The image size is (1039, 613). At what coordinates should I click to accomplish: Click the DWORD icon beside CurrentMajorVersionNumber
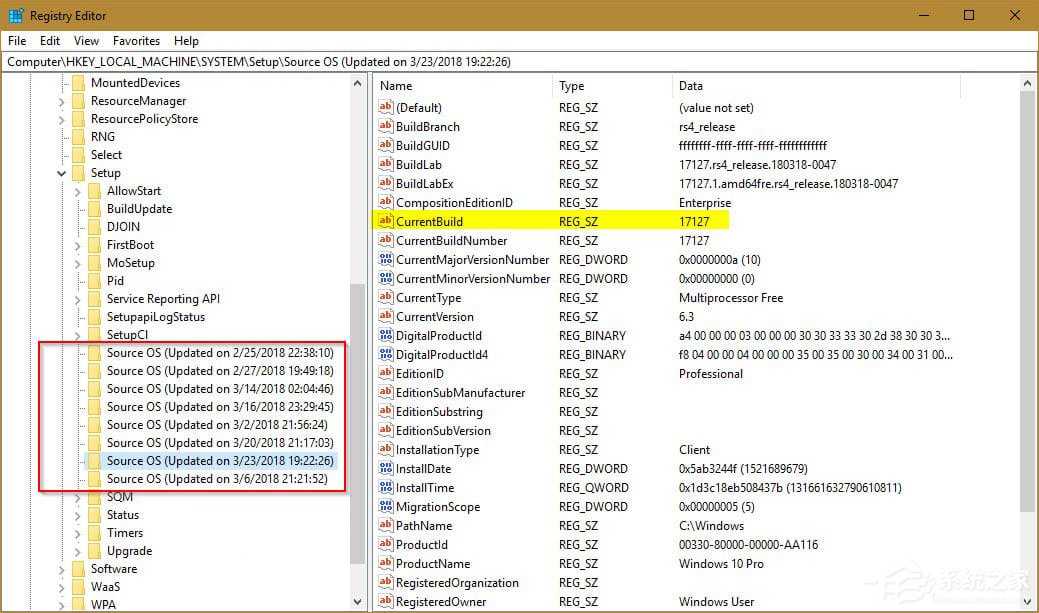tap(385, 259)
